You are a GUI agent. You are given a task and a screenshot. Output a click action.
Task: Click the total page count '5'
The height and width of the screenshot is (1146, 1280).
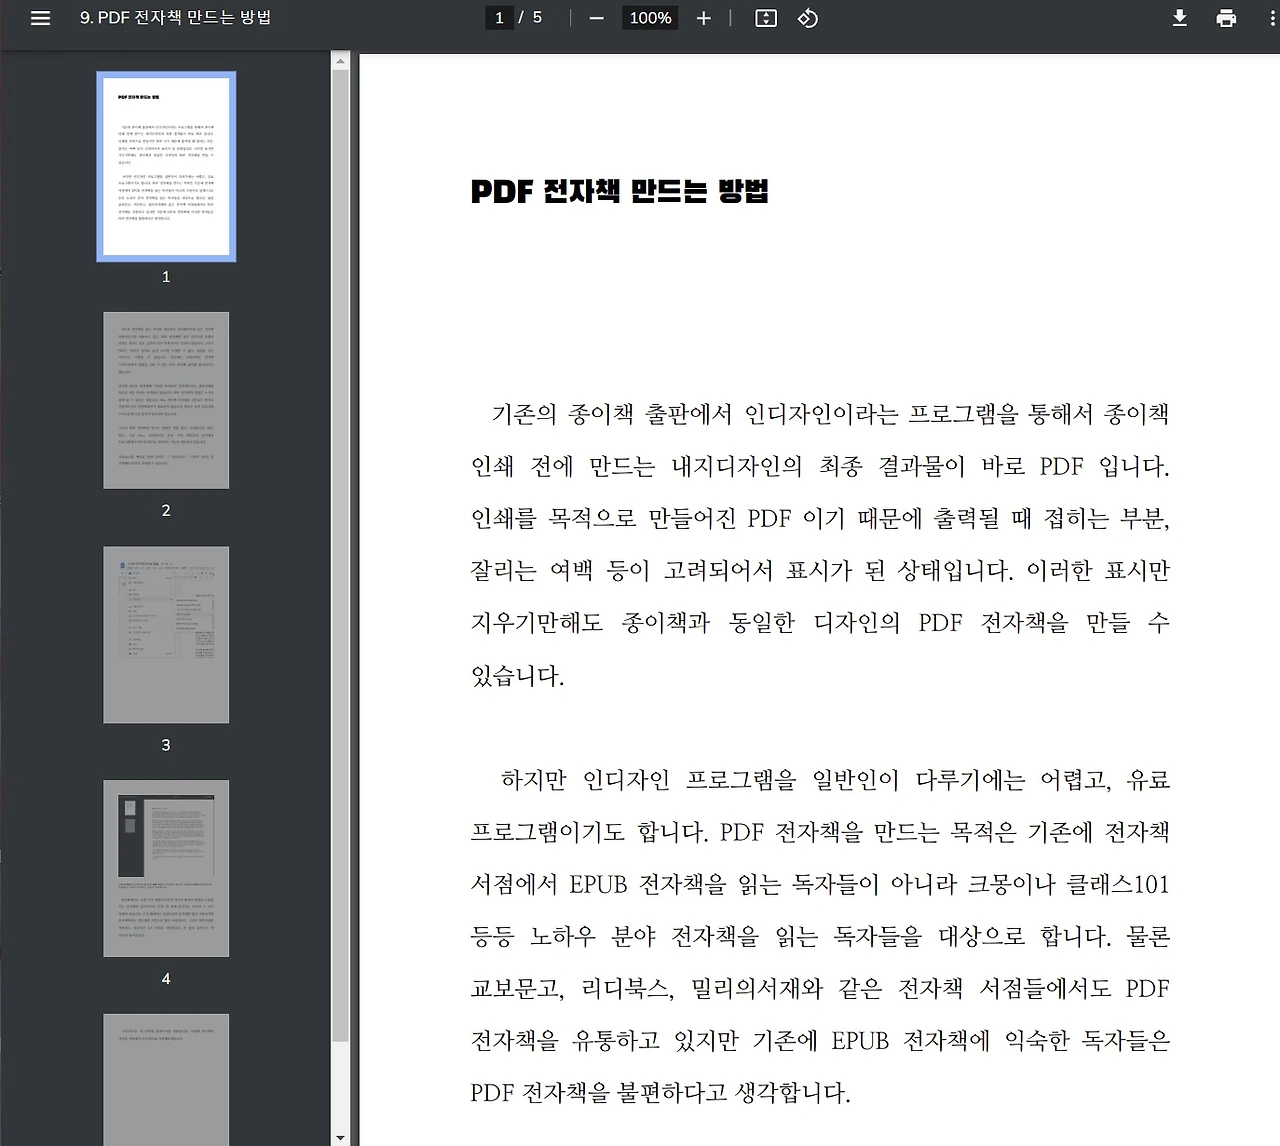point(537,18)
